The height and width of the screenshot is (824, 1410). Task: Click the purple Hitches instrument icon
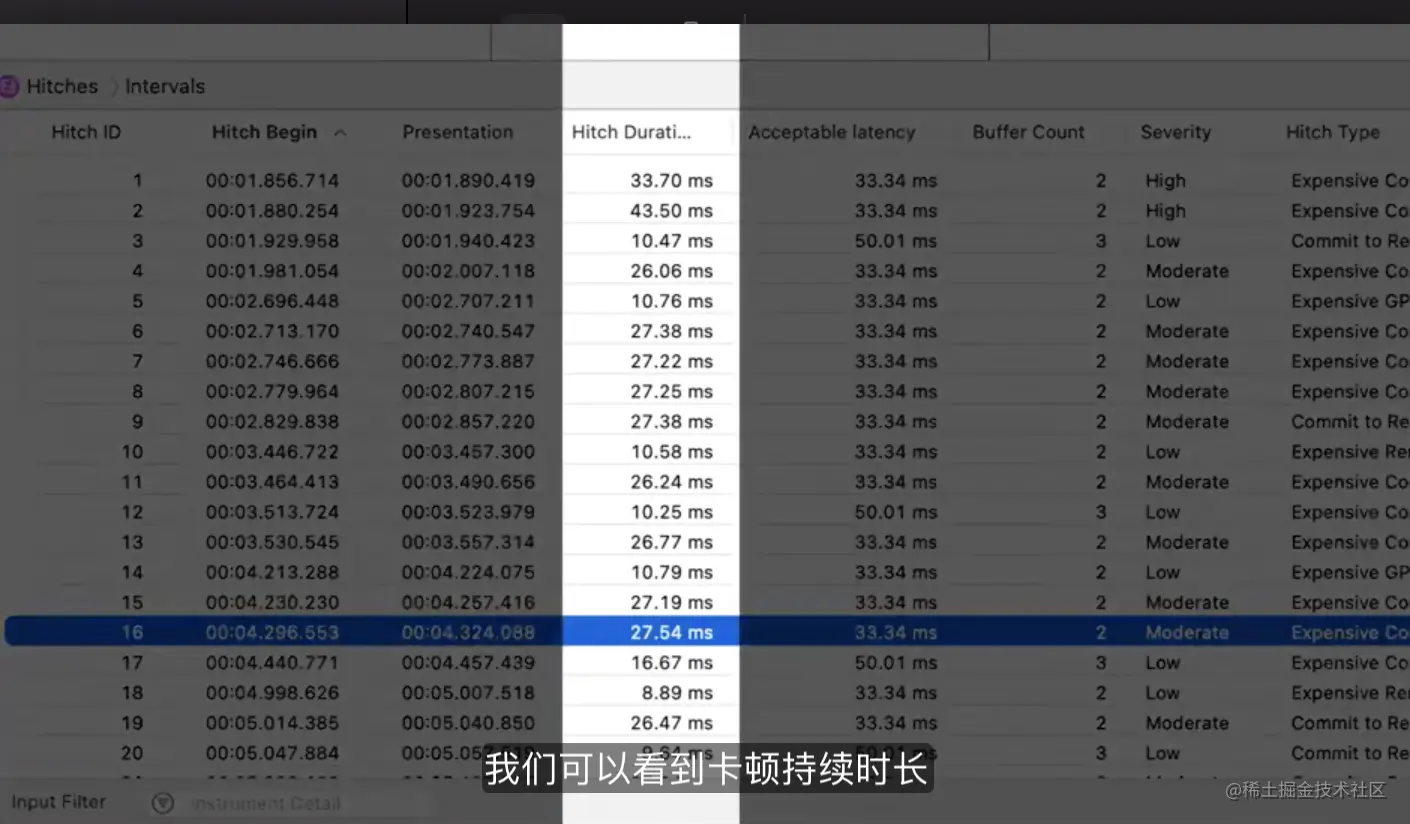coord(8,87)
